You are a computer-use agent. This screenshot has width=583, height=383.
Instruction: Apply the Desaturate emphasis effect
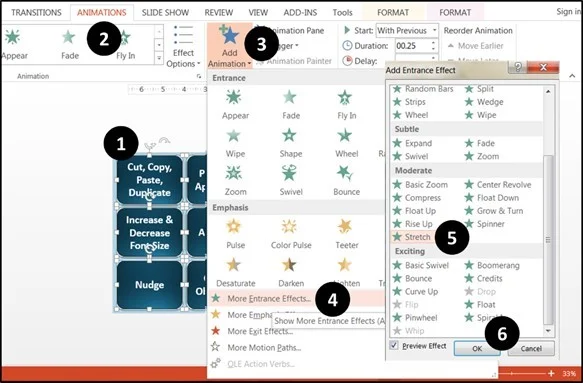pos(235,273)
